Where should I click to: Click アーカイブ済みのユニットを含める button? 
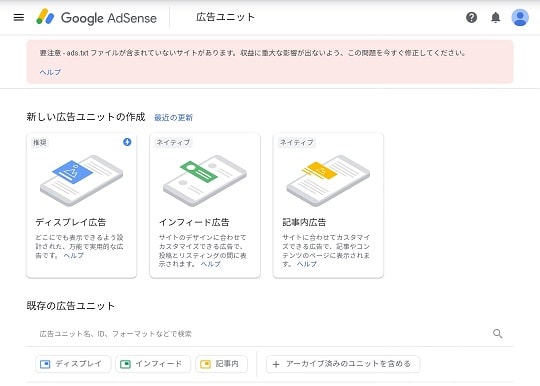click(343, 364)
